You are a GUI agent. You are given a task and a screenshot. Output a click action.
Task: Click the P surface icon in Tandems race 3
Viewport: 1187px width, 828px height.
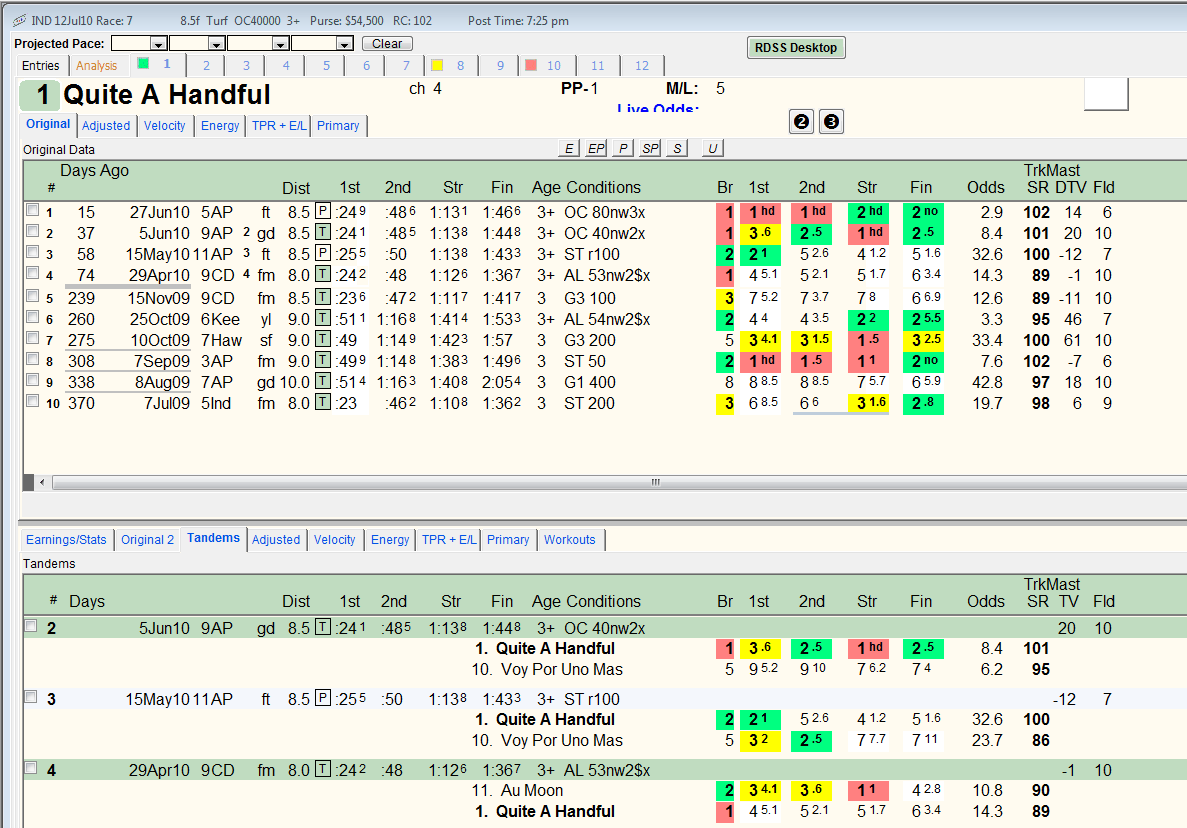(x=322, y=698)
